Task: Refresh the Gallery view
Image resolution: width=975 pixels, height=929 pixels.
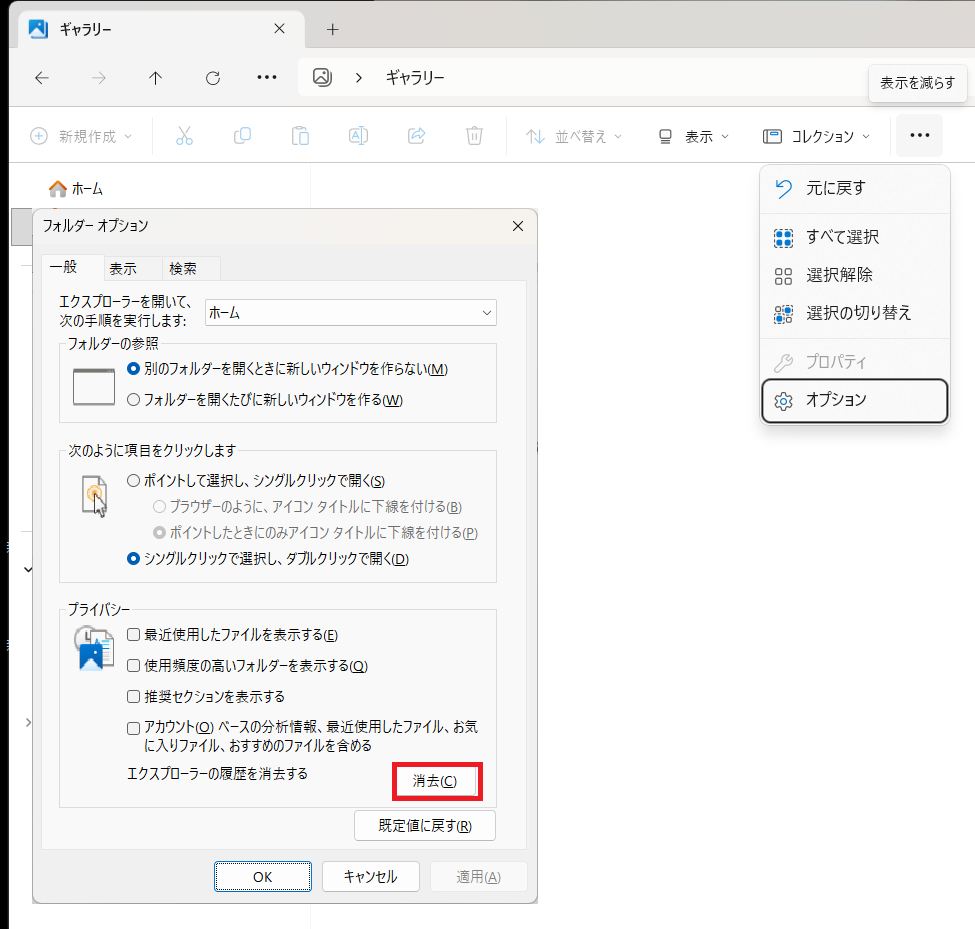Action: [213, 78]
